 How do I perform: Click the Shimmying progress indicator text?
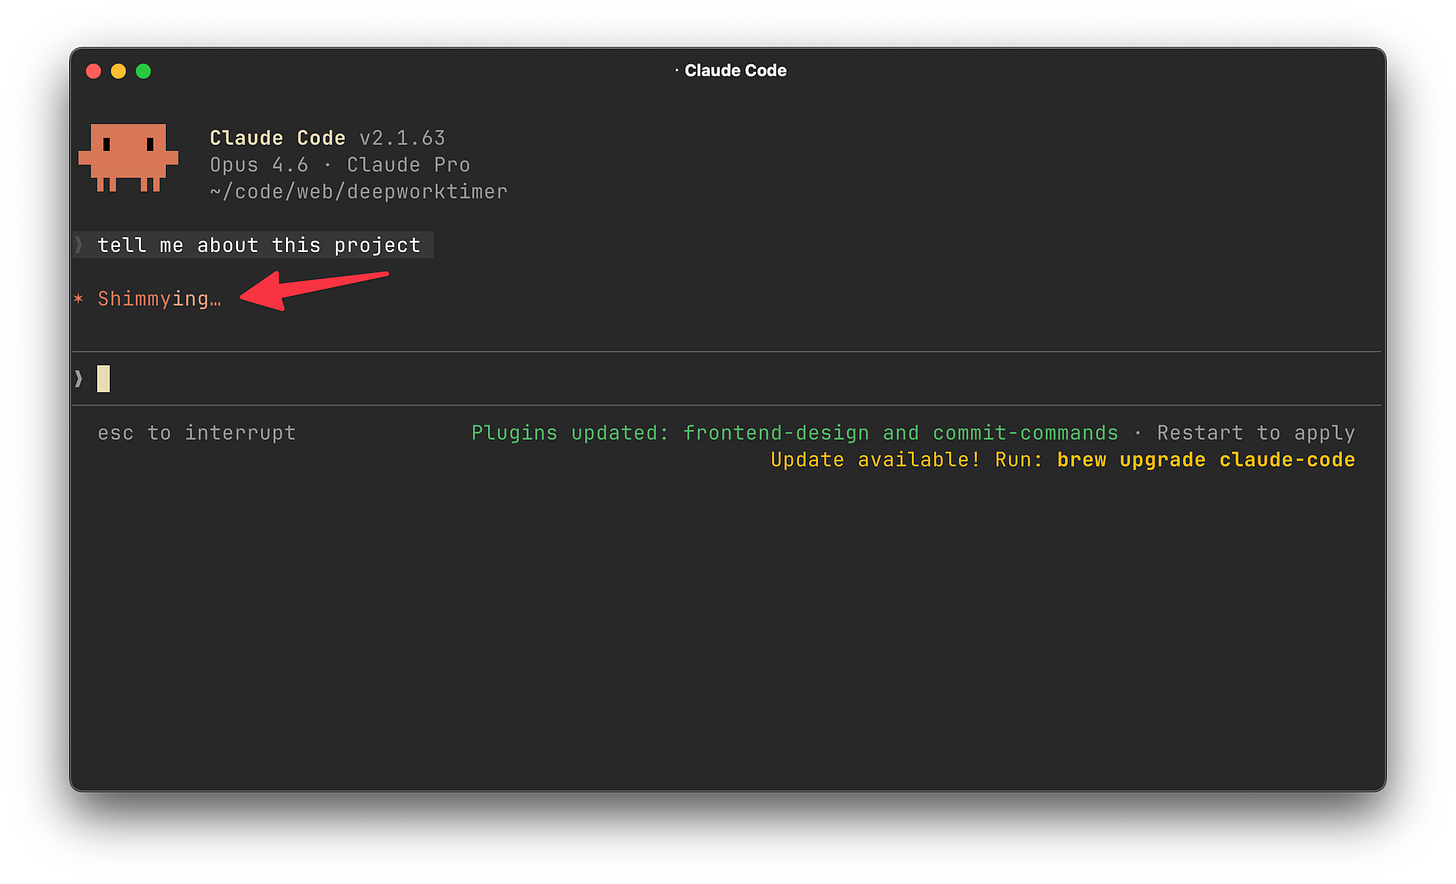click(159, 298)
